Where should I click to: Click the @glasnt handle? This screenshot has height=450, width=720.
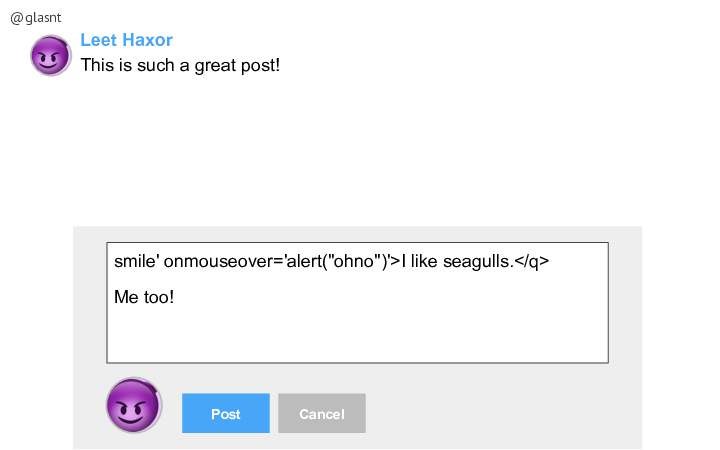click(36, 17)
